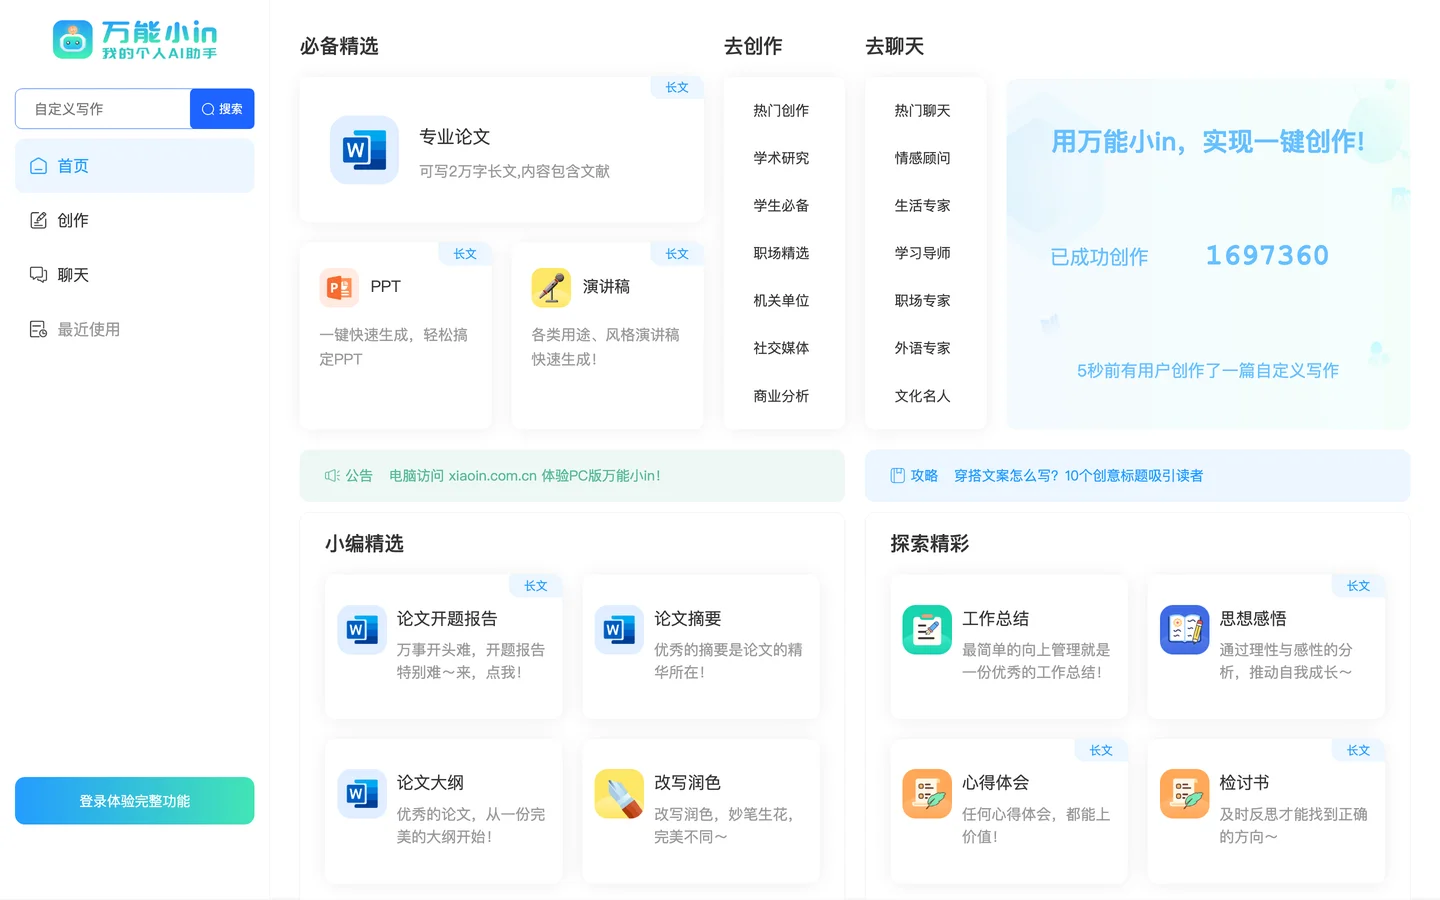Select 外语专家 chat category
Viewport: 1440px width, 900px height.
(x=922, y=348)
